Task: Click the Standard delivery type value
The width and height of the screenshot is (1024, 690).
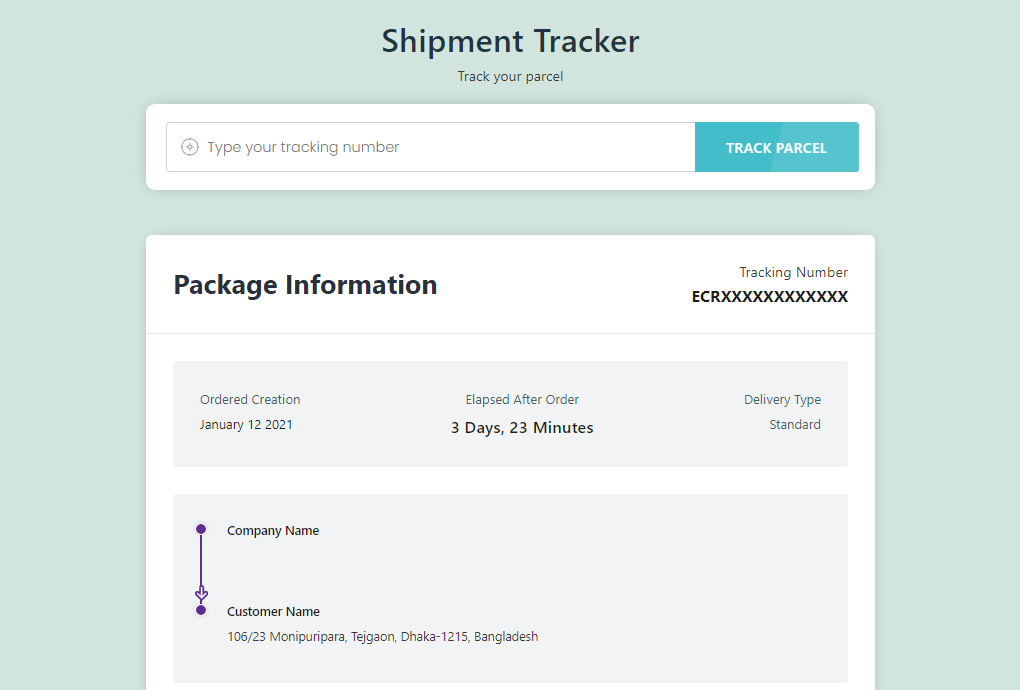Action: [794, 425]
